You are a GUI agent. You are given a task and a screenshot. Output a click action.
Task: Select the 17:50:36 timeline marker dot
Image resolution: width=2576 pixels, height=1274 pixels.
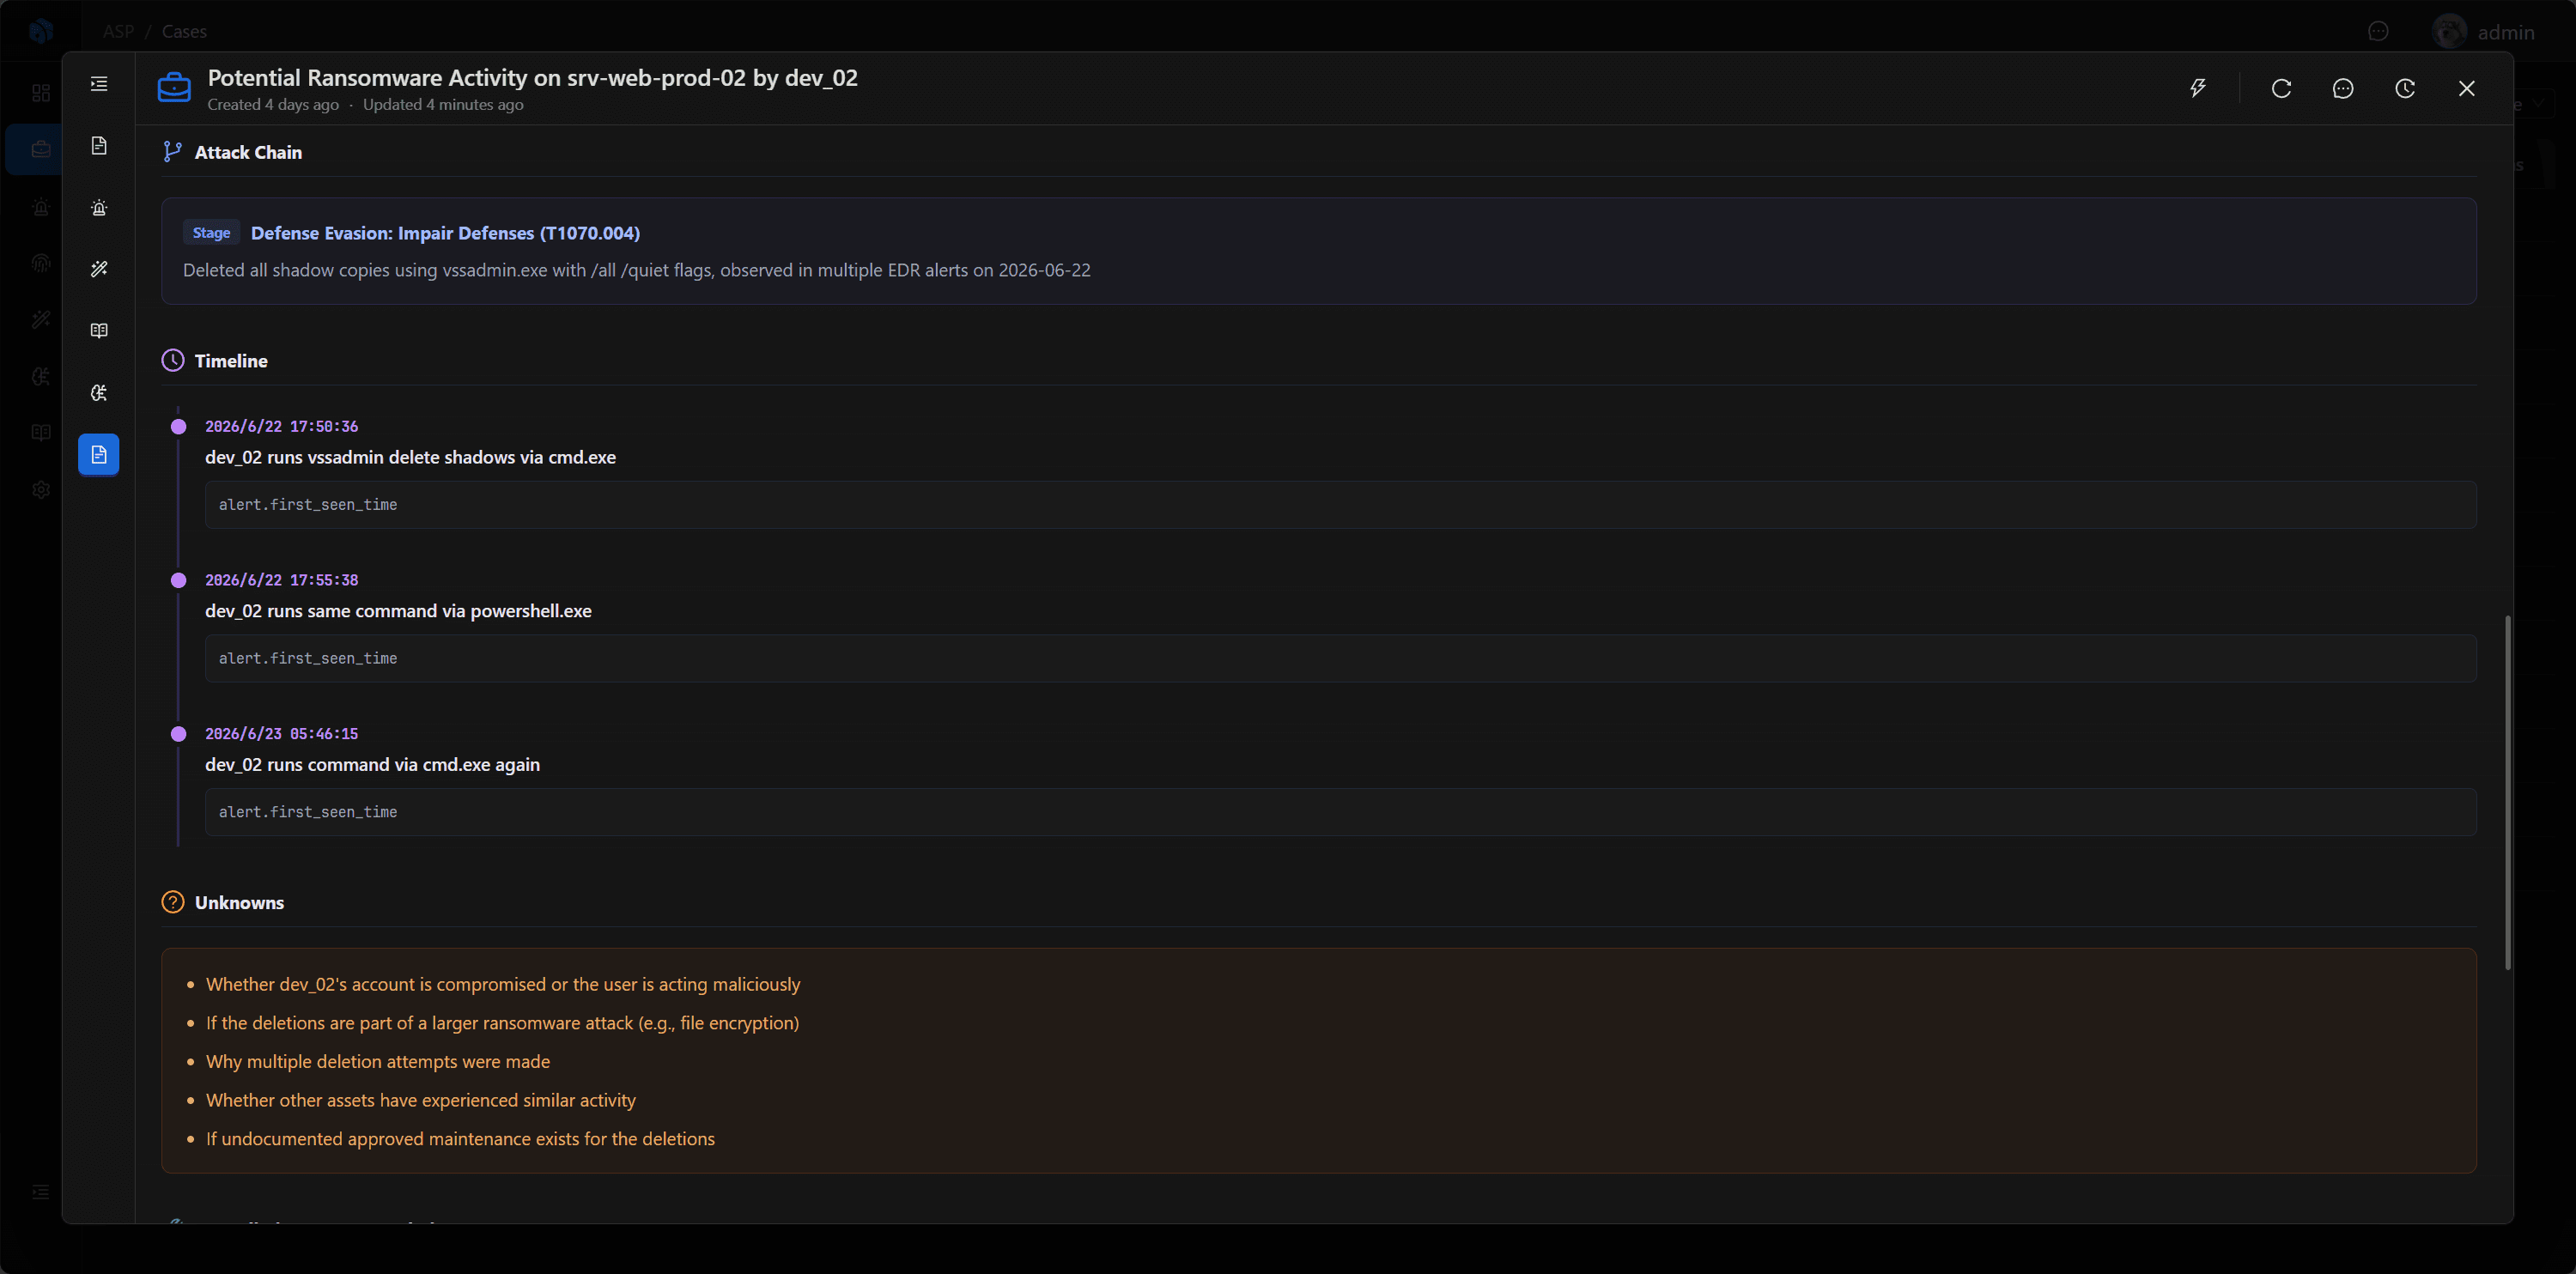(x=179, y=427)
